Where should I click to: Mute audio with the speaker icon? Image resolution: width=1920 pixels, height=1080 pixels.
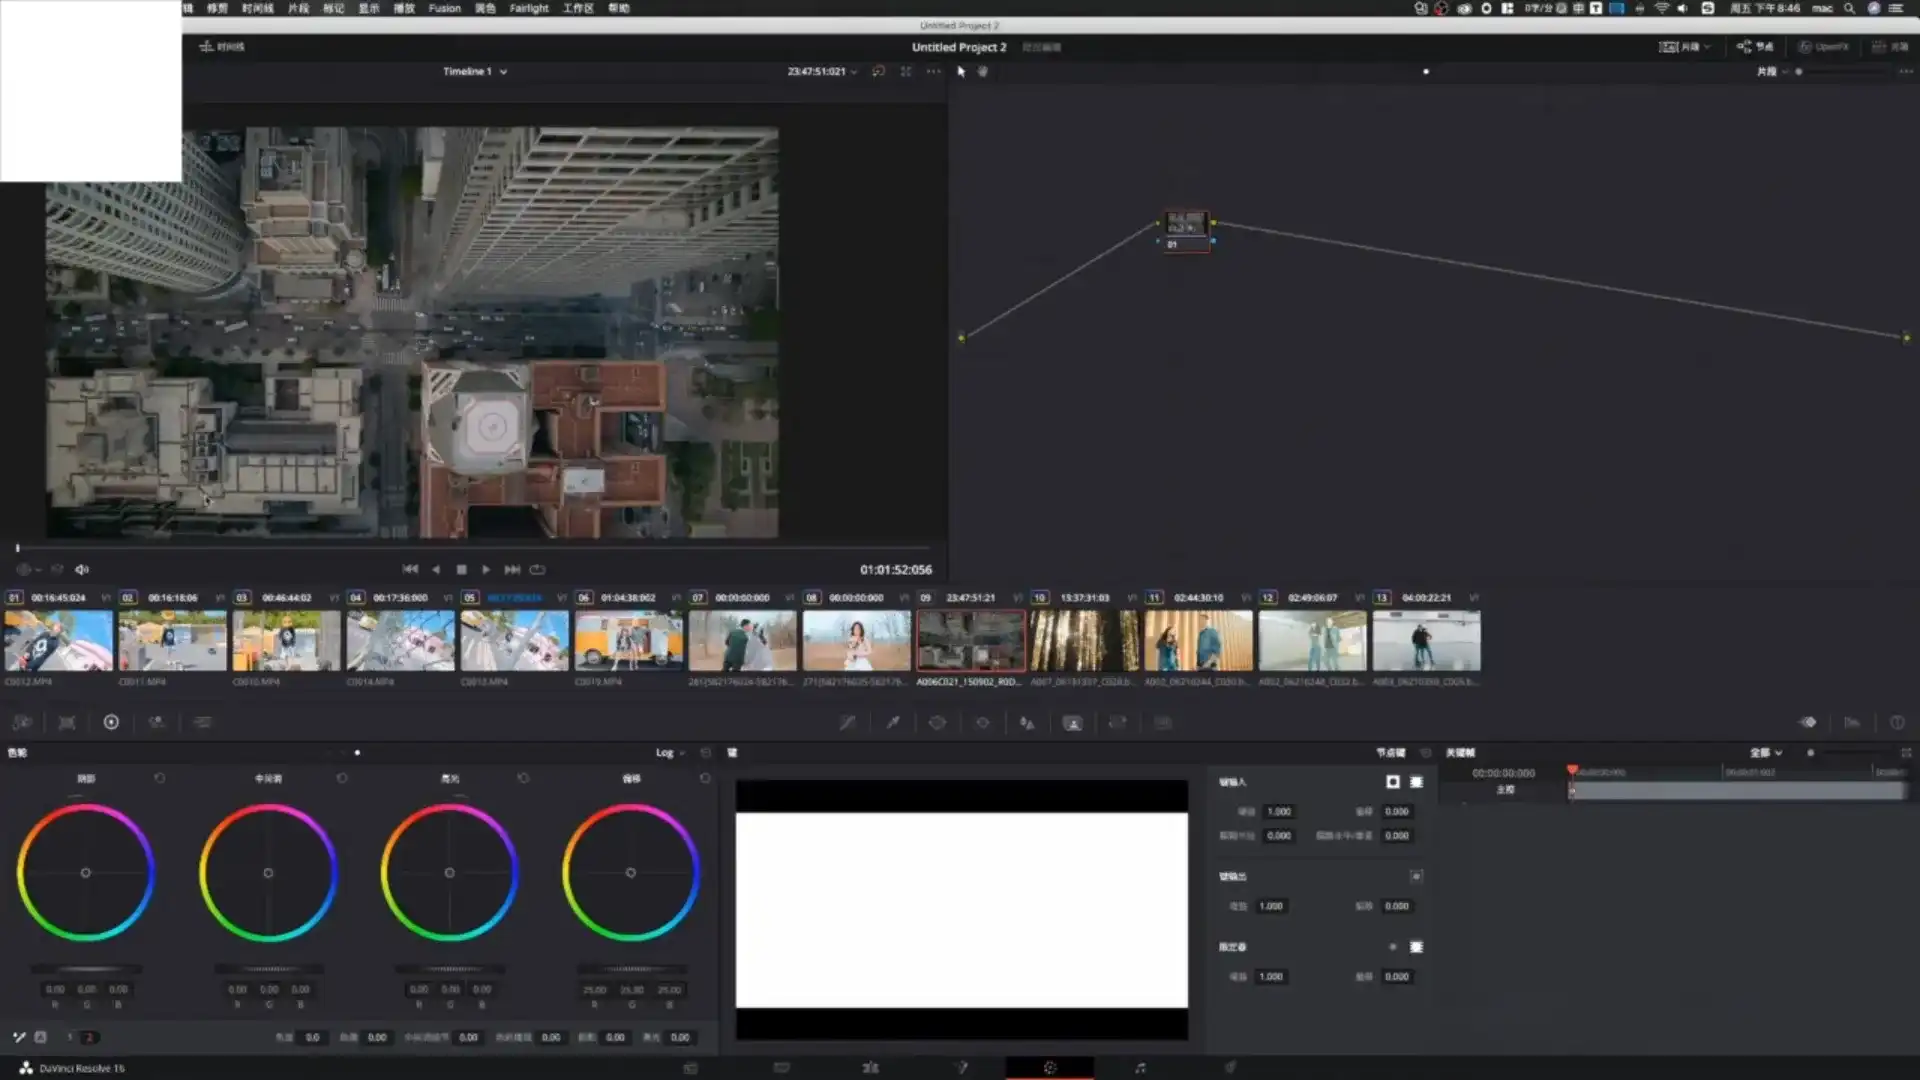pos(82,569)
